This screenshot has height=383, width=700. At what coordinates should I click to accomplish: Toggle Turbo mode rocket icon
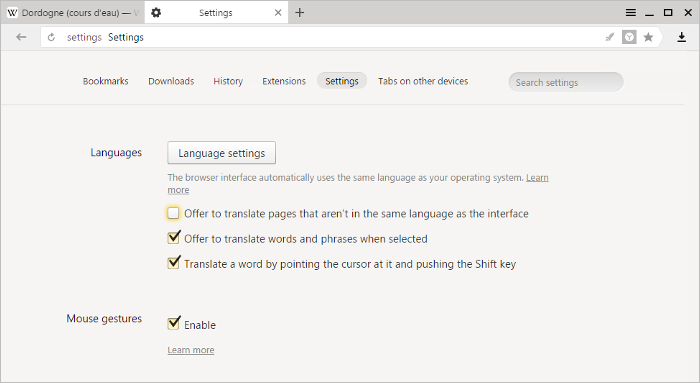(609, 37)
